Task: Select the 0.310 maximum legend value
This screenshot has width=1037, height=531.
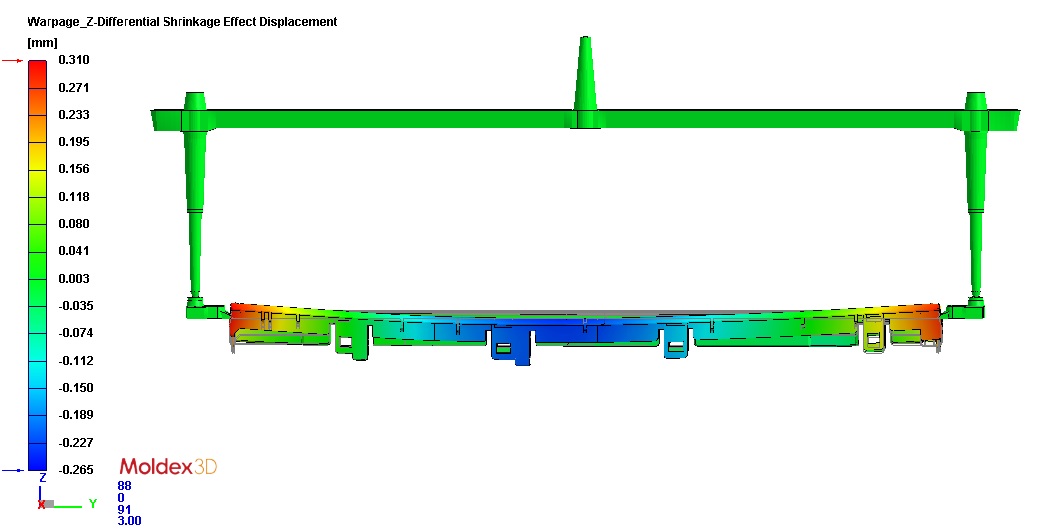Action: tap(74, 60)
